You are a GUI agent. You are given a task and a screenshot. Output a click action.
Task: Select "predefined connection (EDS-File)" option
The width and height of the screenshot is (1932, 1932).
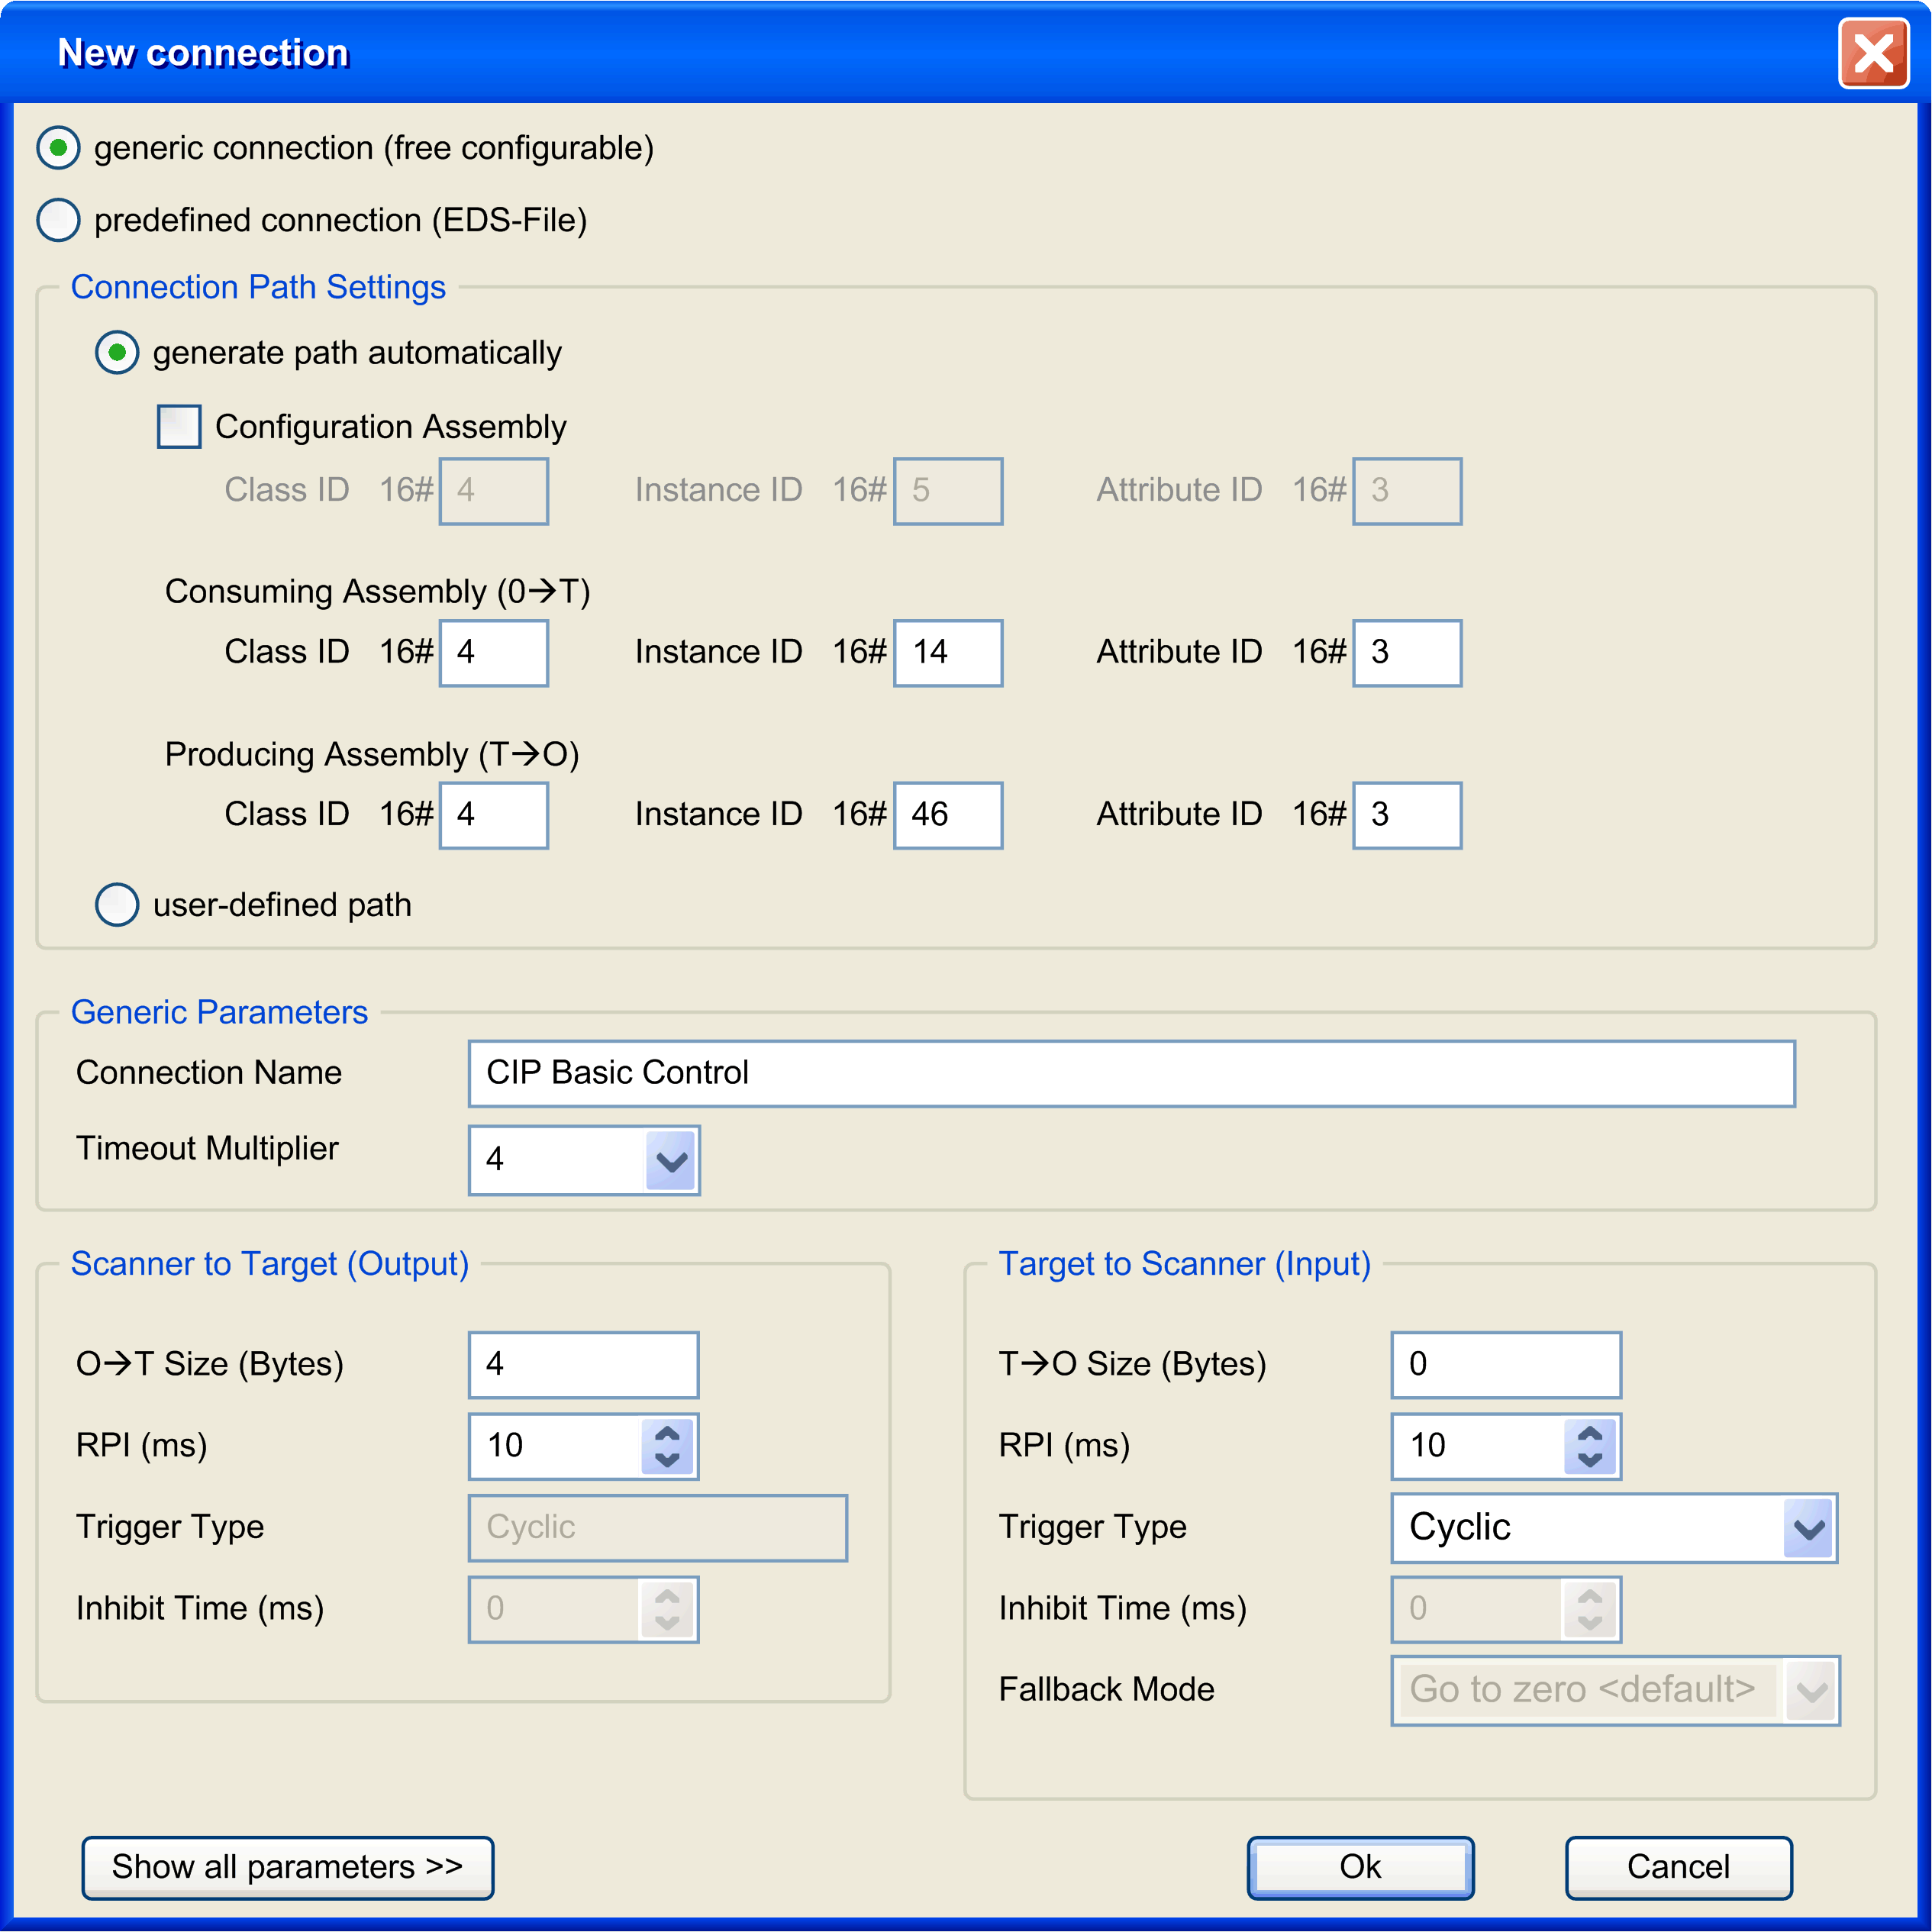pyautogui.click(x=59, y=220)
